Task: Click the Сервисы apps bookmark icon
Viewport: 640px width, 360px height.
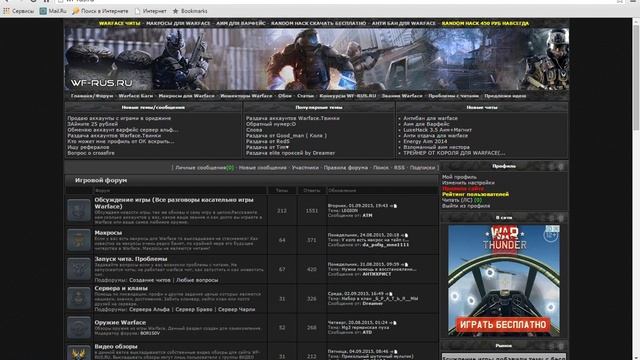Action: 7,11
